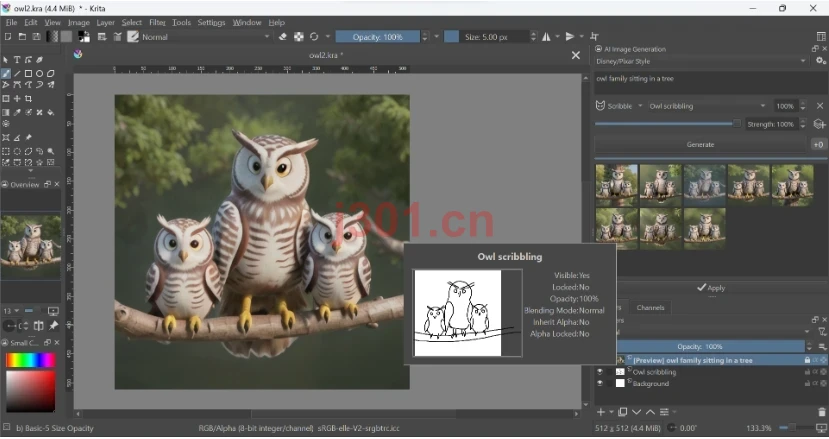Pick a hue from rainbow color bar
The height and width of the screenshot is (439, 829).
[x=31, y=360]
